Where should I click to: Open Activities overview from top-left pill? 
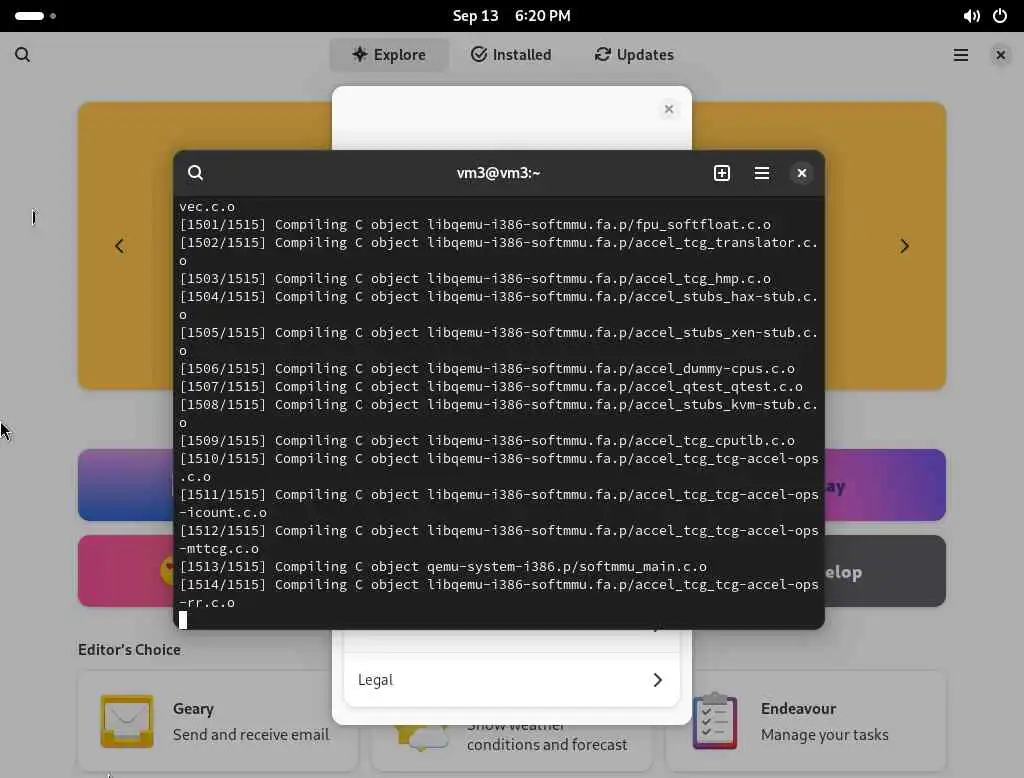pos(35,16)
